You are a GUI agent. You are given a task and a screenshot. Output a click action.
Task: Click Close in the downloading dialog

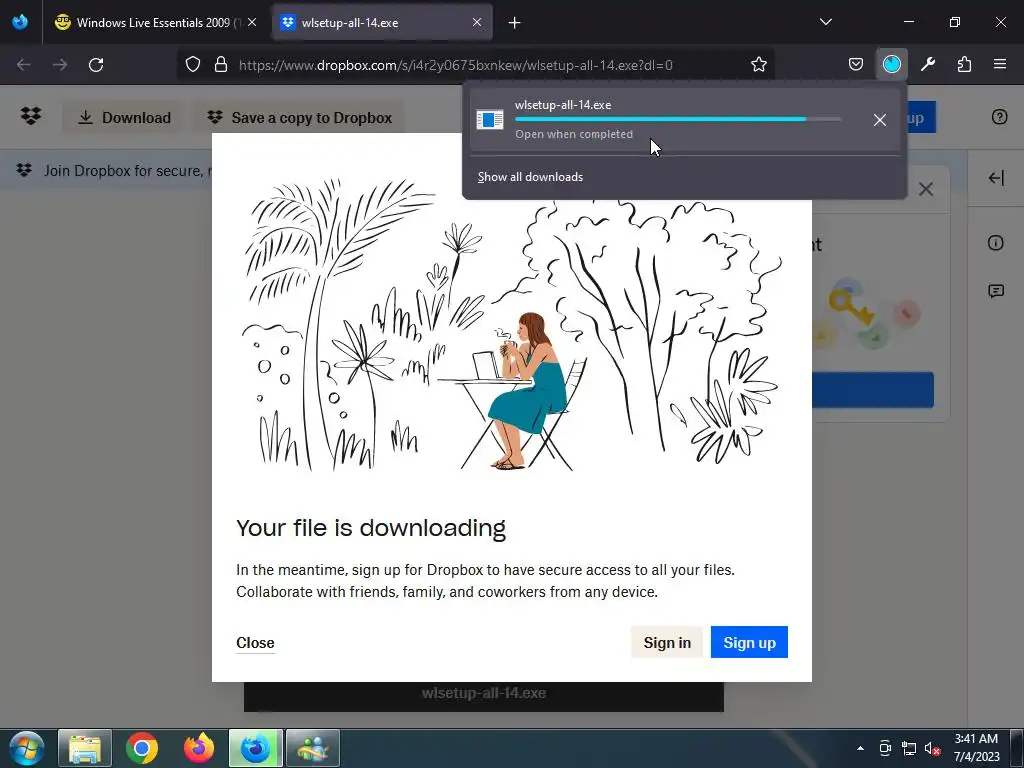255,643
